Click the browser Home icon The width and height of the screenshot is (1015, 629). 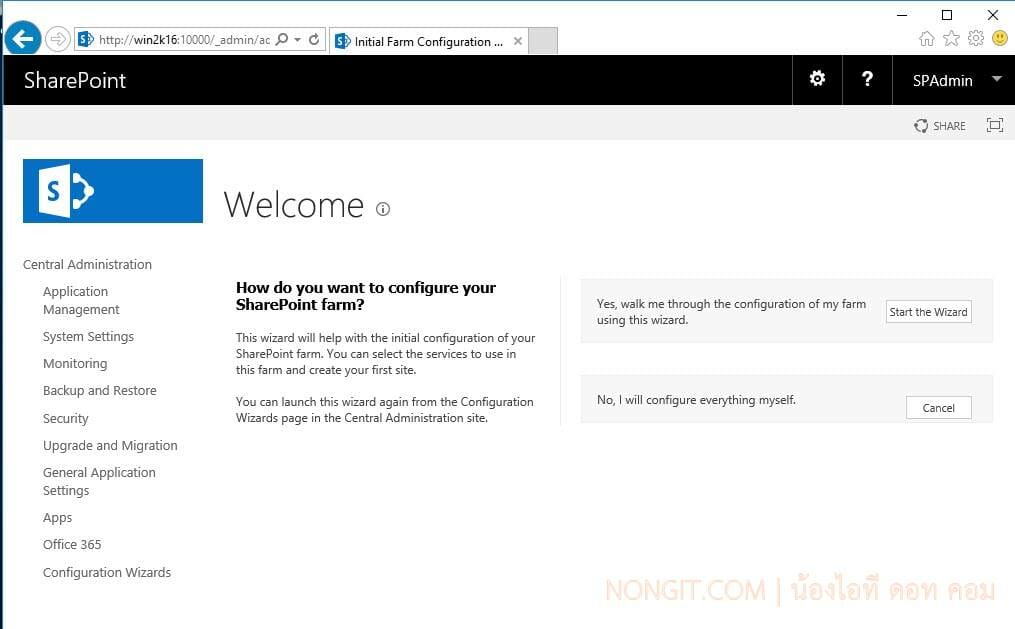pos(926,39)
